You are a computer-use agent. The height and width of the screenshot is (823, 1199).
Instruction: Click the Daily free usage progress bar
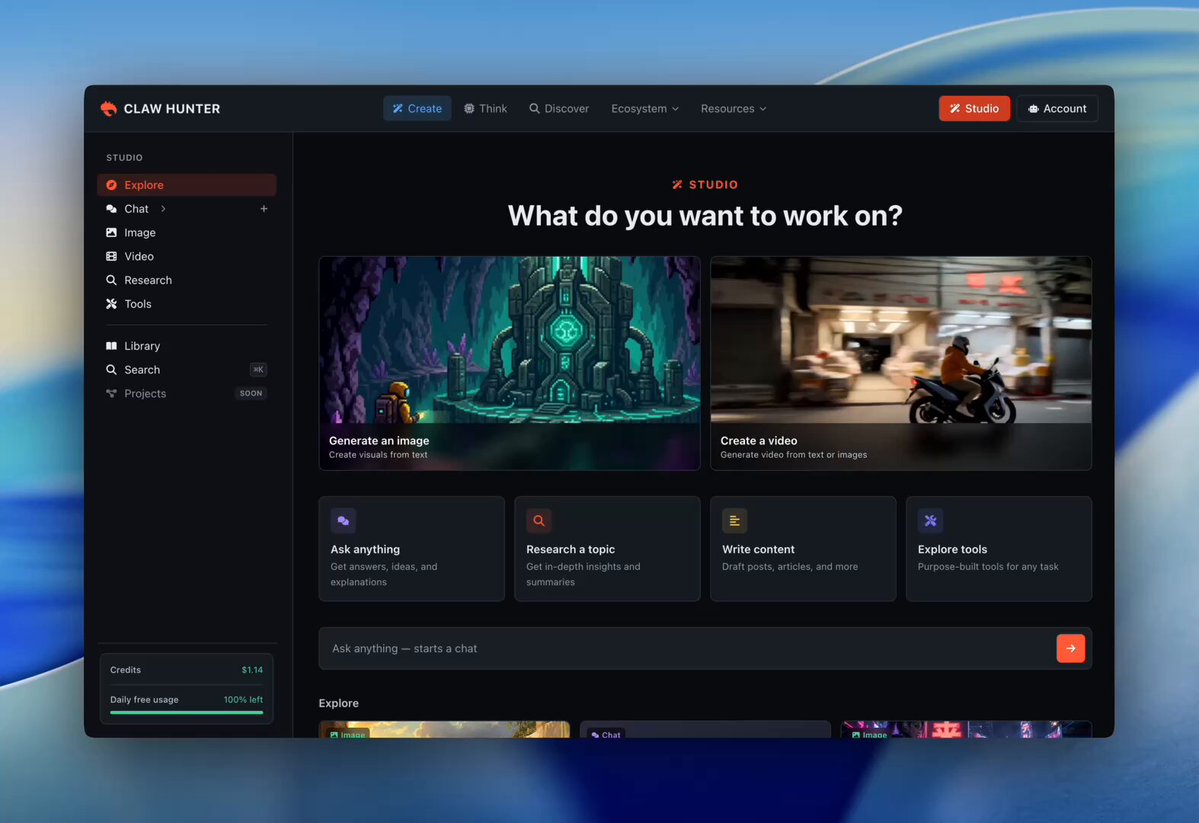tap(187, 712)
